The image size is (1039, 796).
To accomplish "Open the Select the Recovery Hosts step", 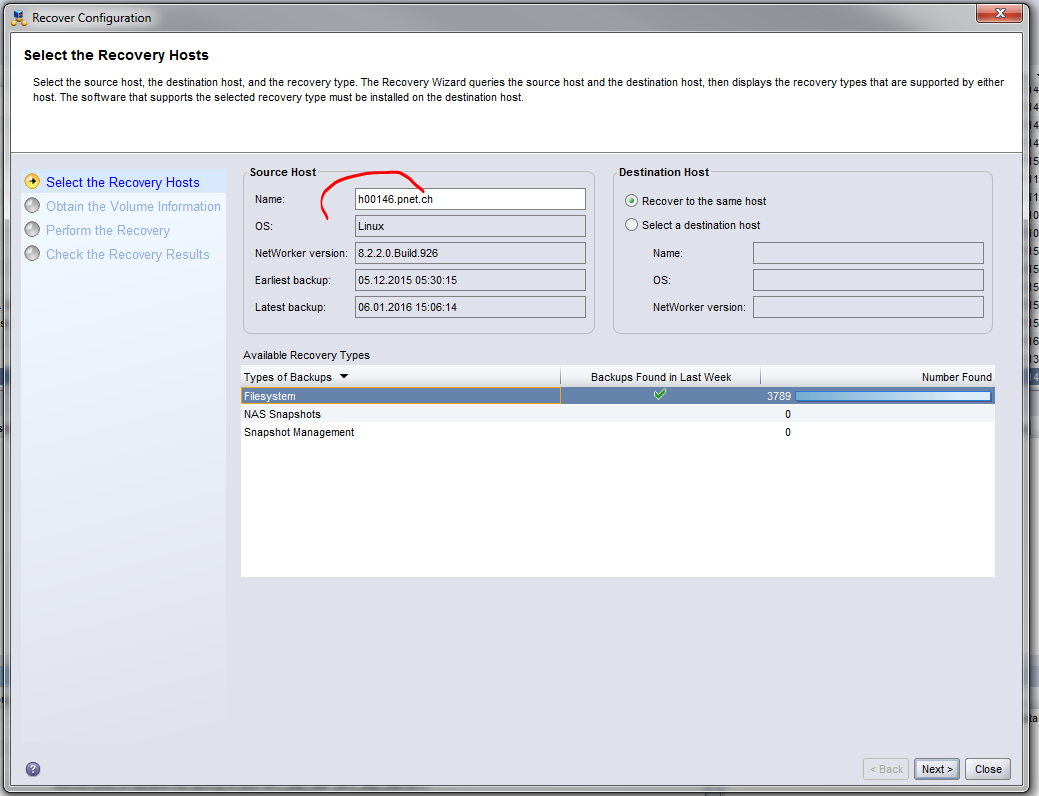I will pyautogui.click(x=123, y=182).
